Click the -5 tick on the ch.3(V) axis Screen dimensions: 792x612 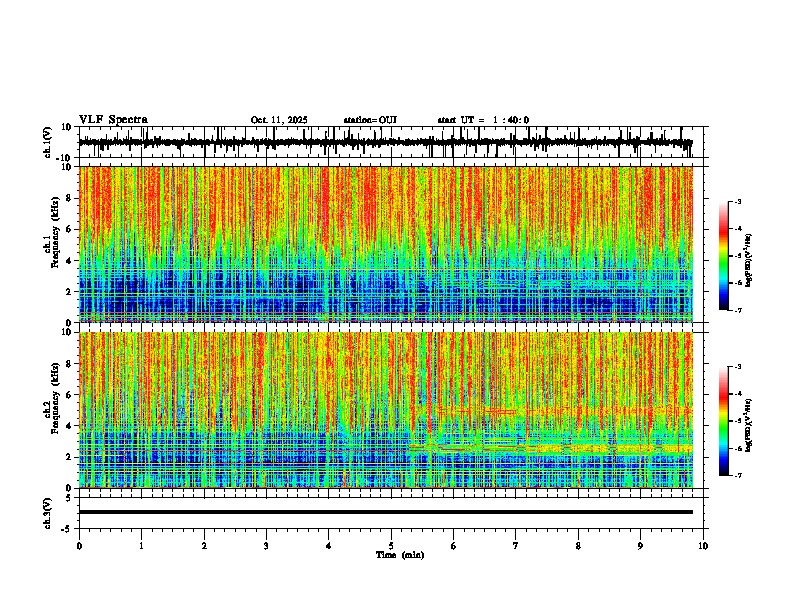coord(68,529)
